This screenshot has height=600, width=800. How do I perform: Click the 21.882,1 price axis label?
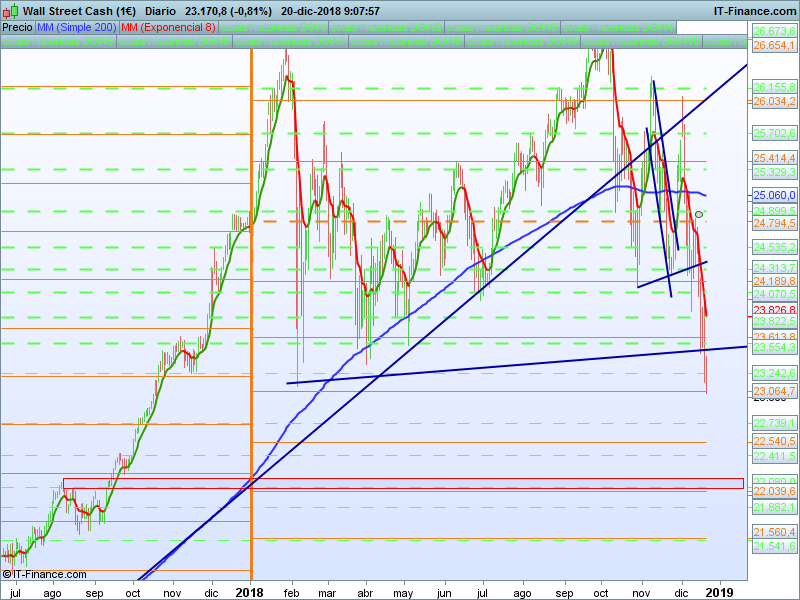[x=774, y=507]
